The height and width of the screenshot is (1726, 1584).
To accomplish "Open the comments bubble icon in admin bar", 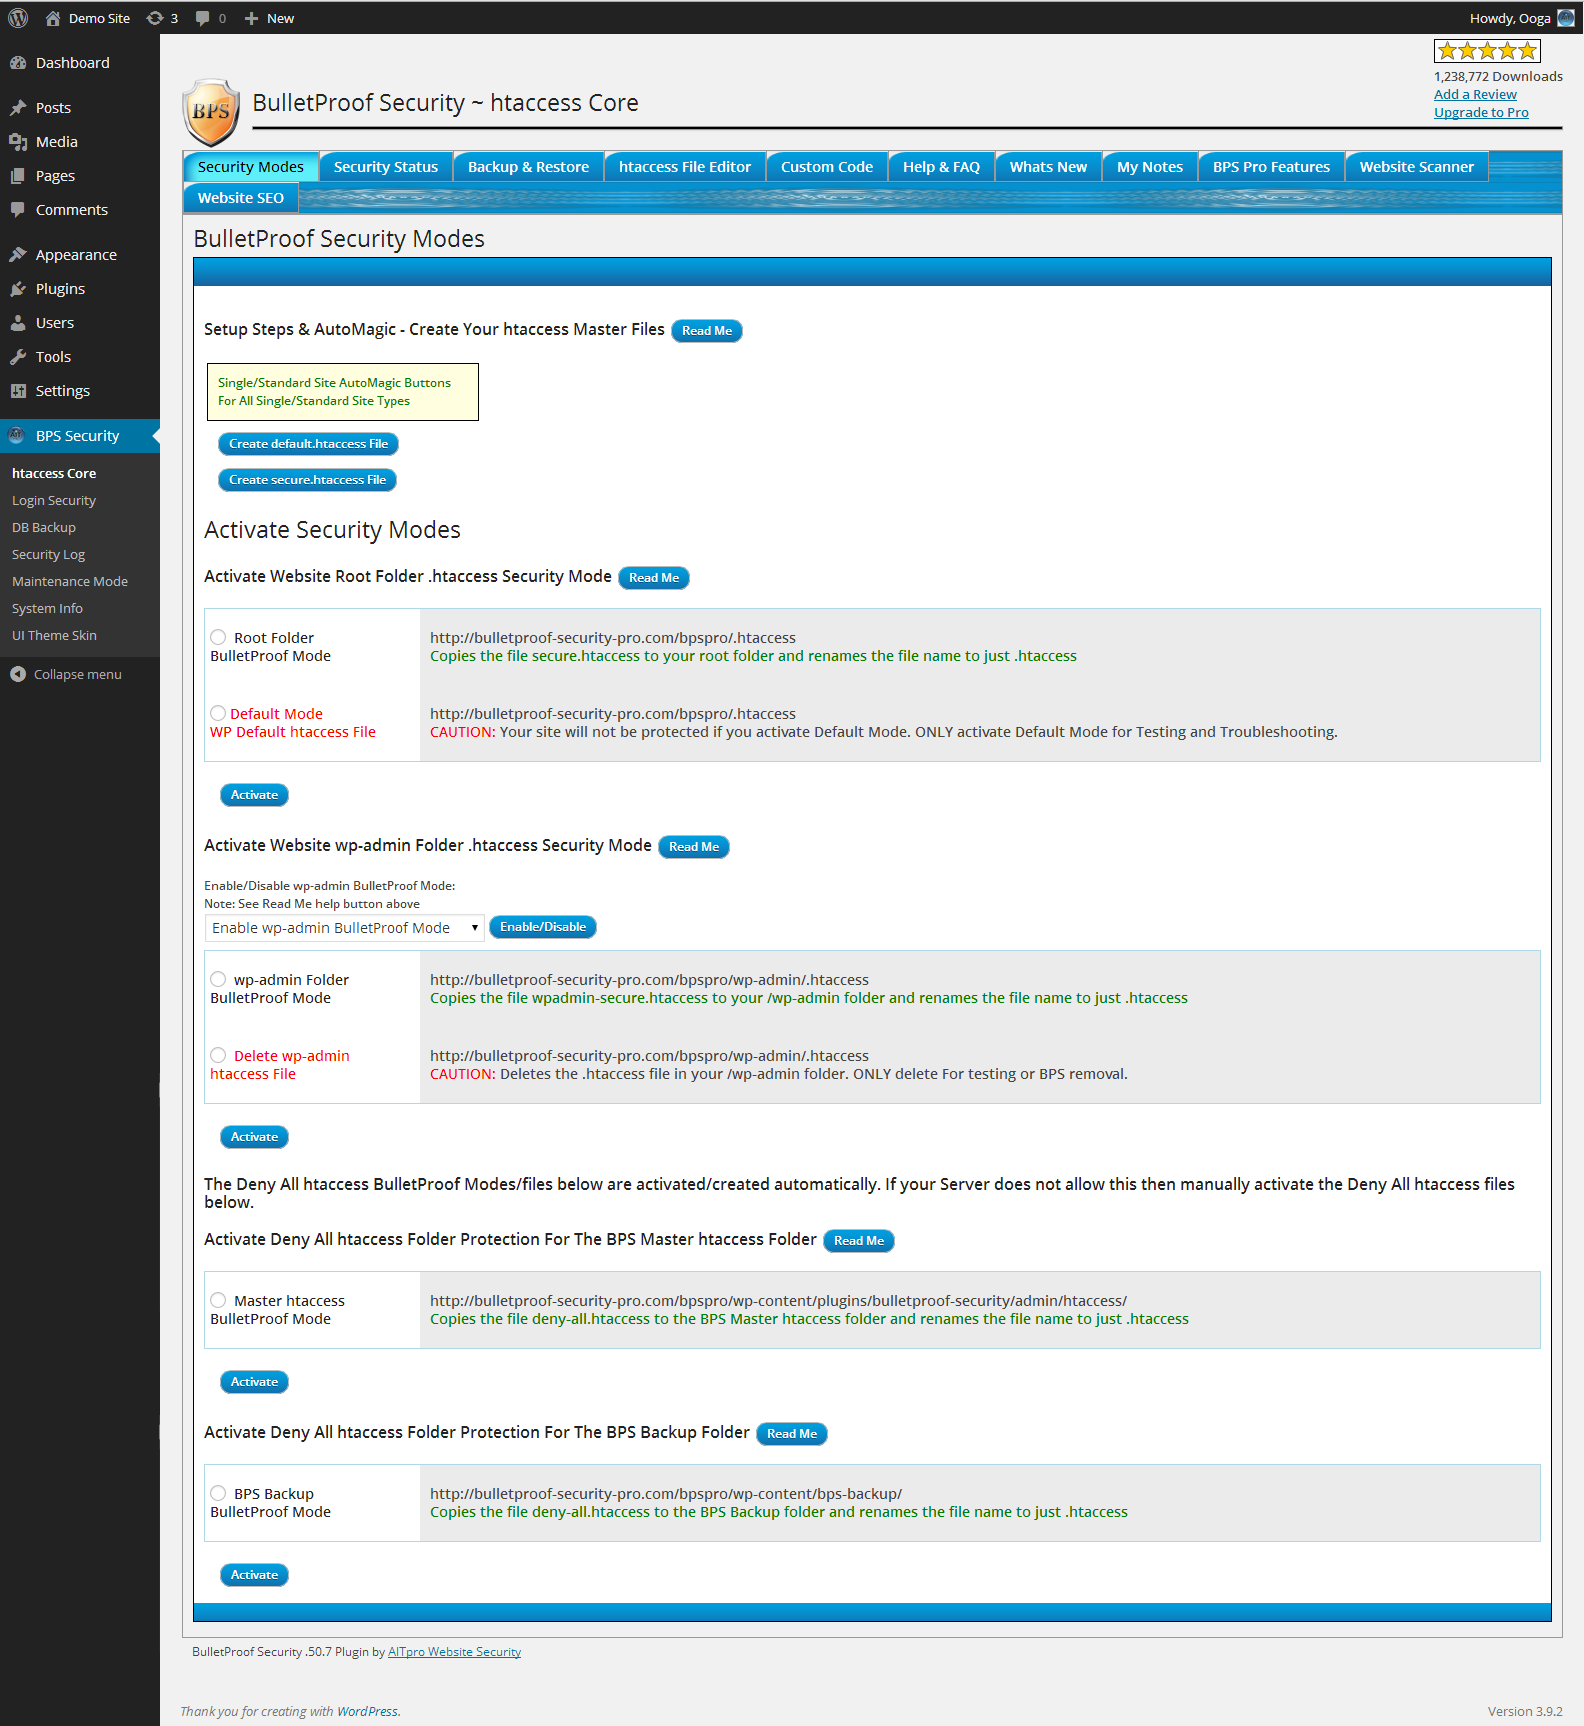I will tap(202, 18).
